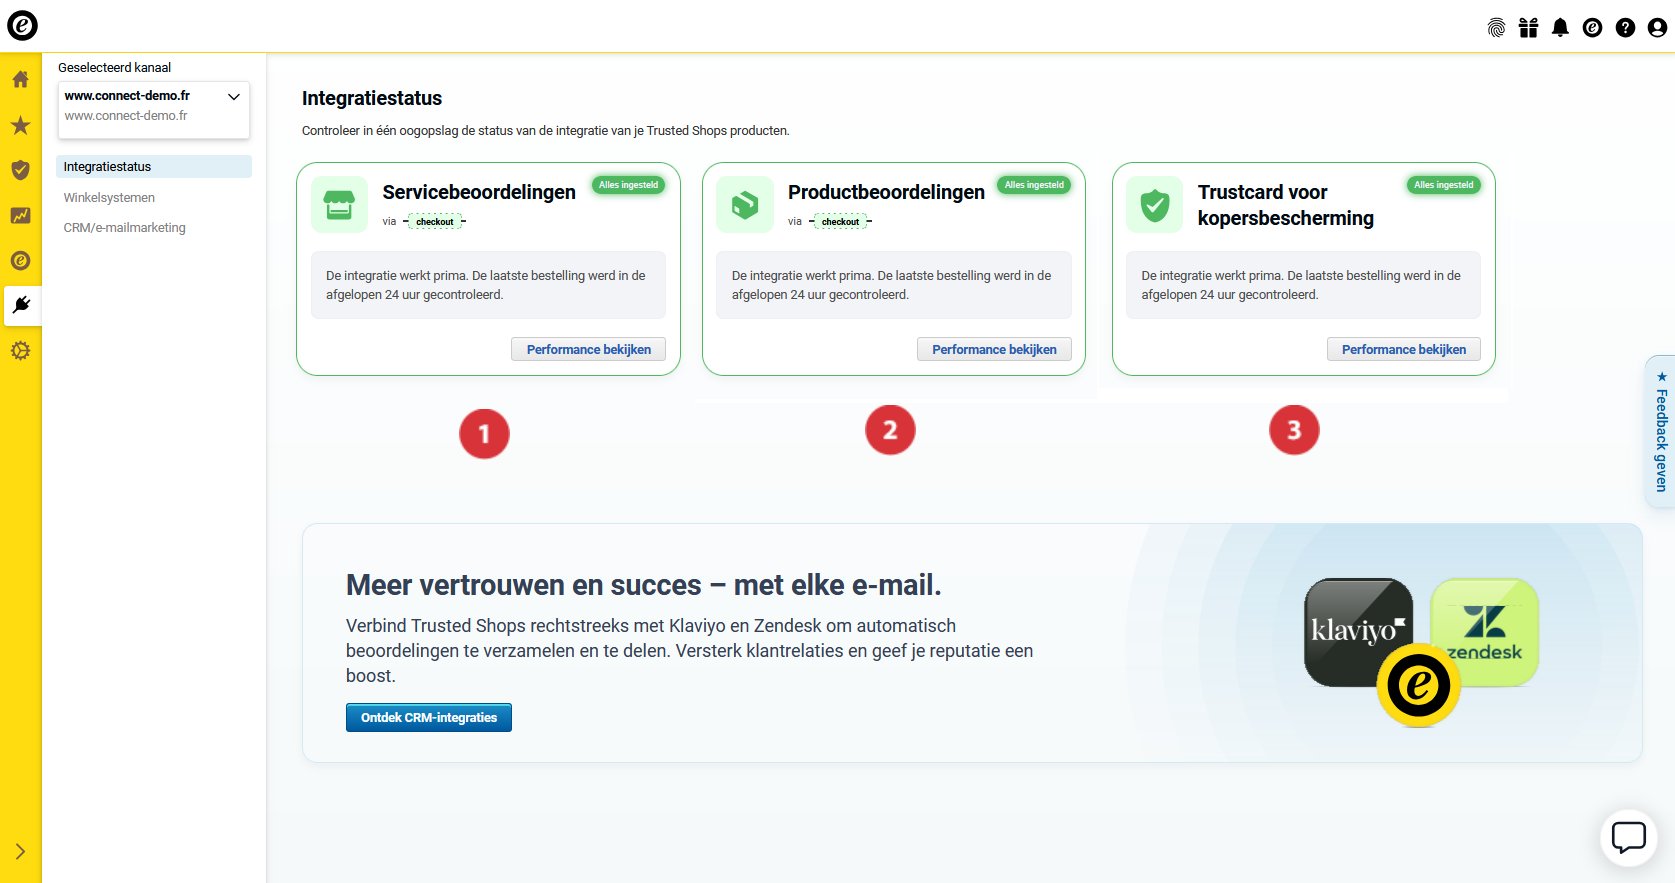Click the home icon in the sidebar

click(20, 79)
